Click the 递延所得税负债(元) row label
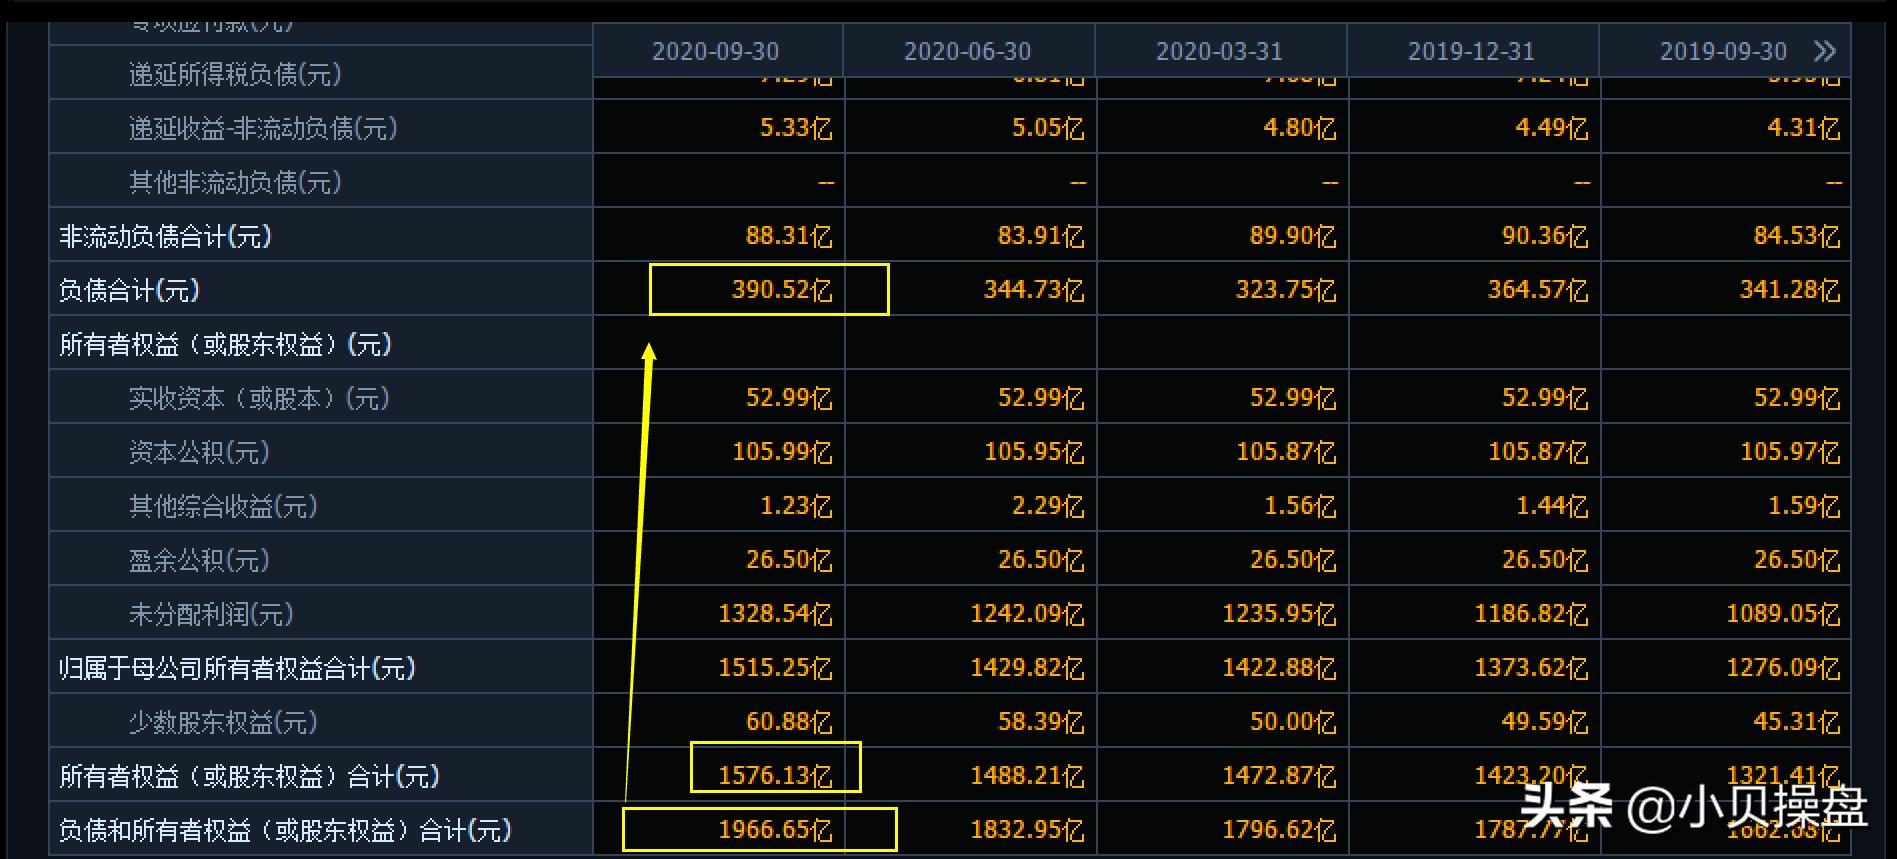 coord(235,74)
